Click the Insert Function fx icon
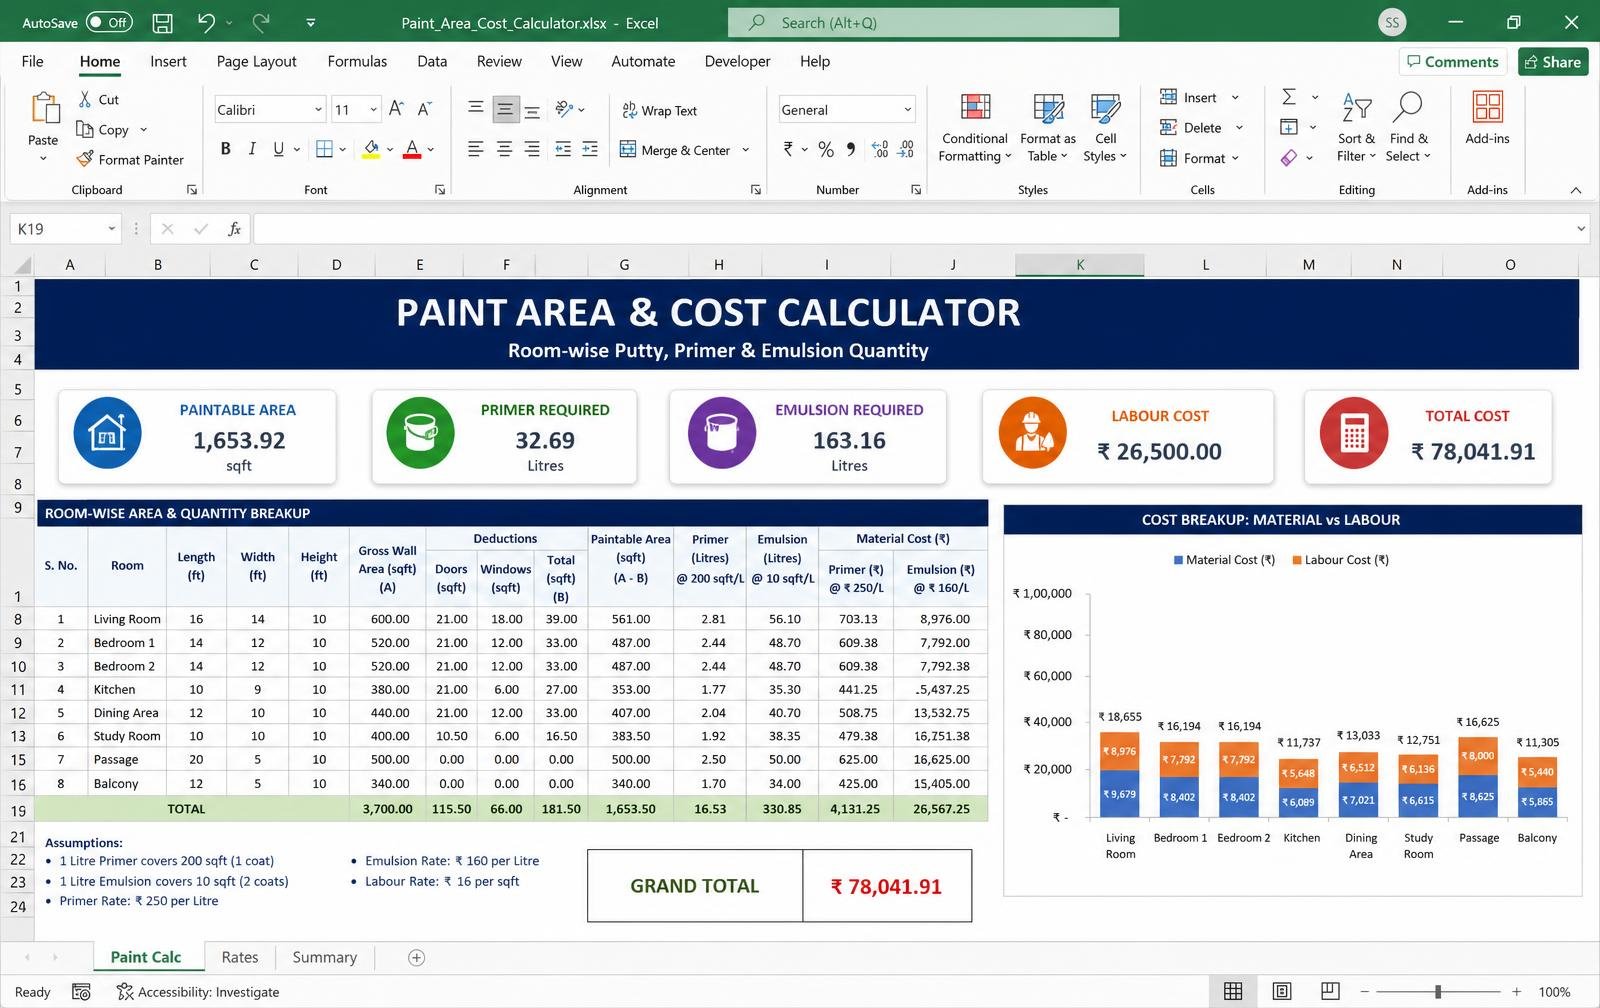The width and height of the screenshot is (1600, 1008). (234, 229)
